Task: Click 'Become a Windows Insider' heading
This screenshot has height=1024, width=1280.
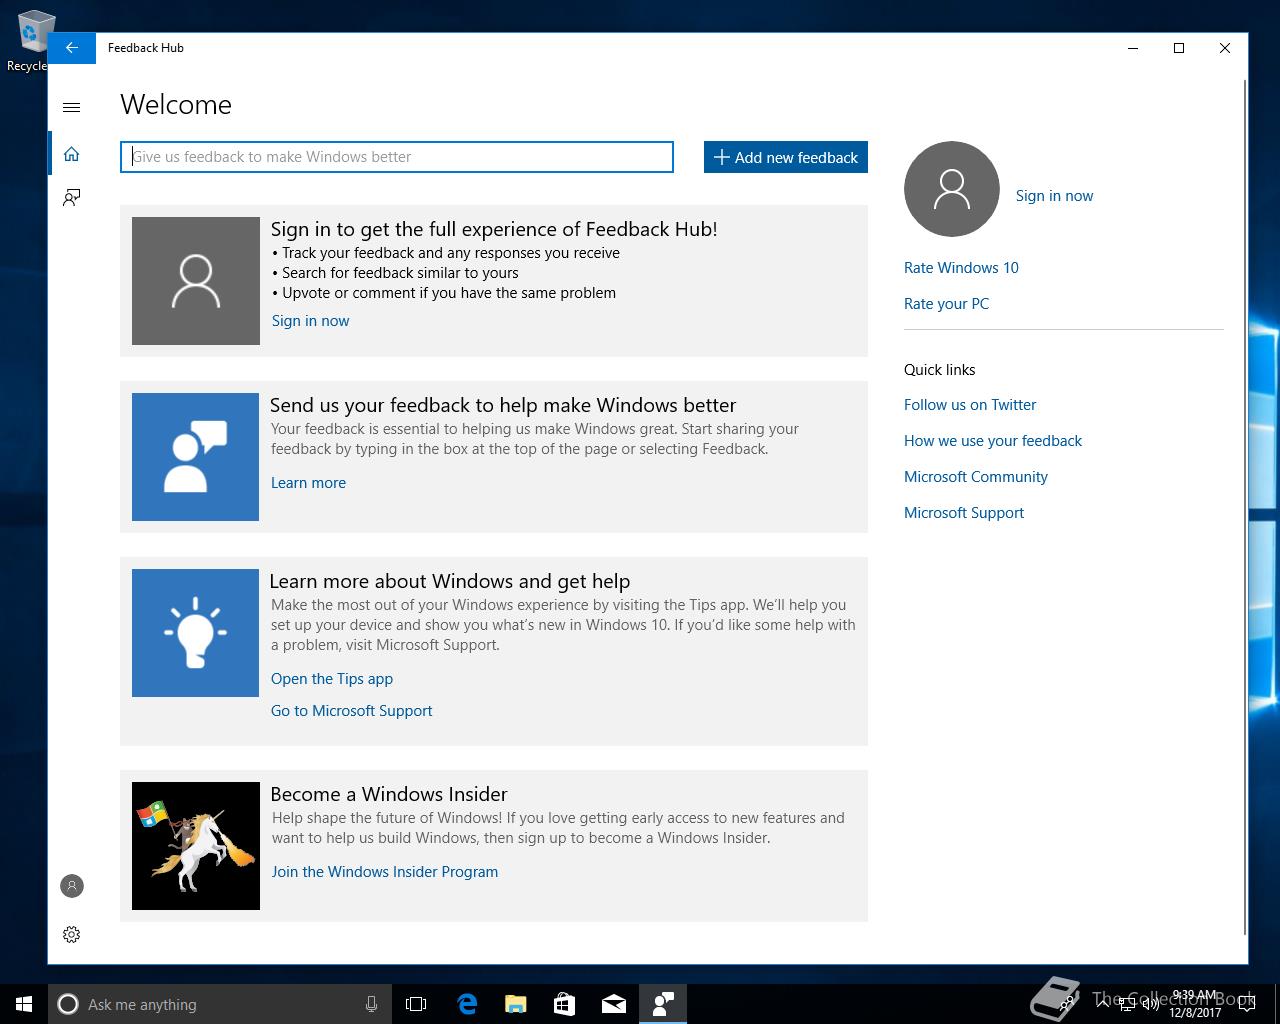Action: pos(389,794)
